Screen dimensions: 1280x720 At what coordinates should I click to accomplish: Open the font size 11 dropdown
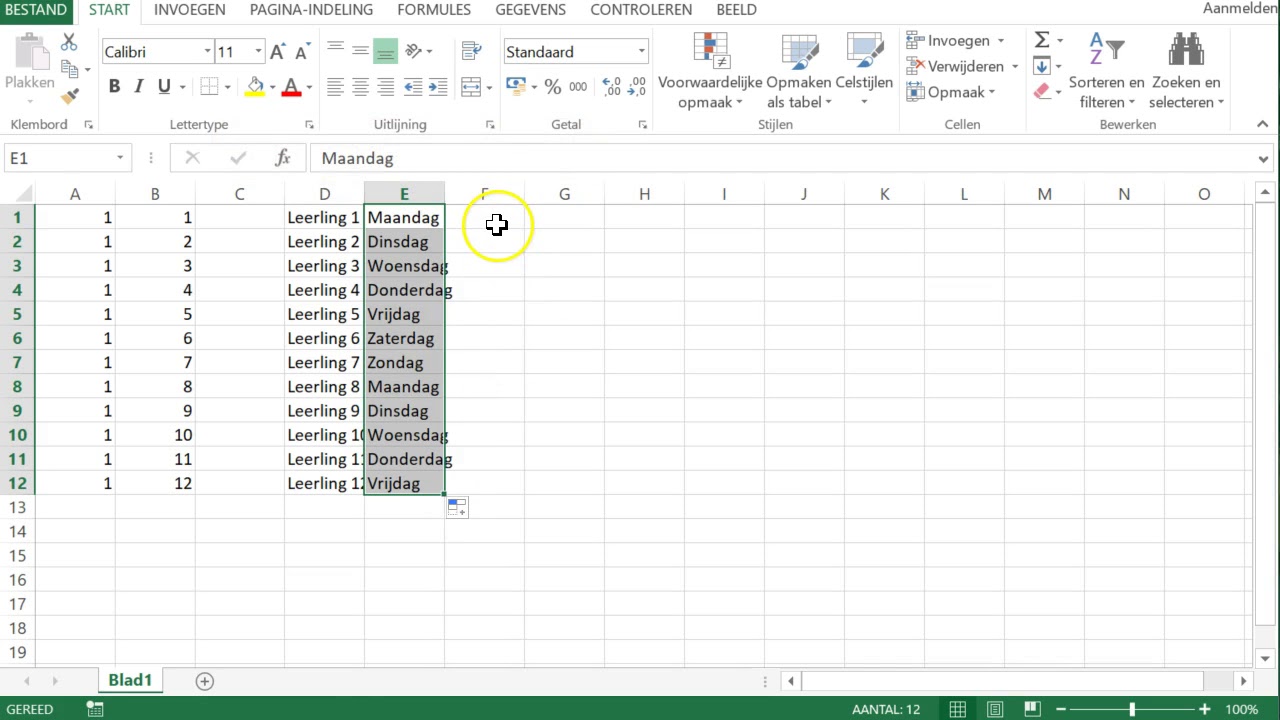258,52
